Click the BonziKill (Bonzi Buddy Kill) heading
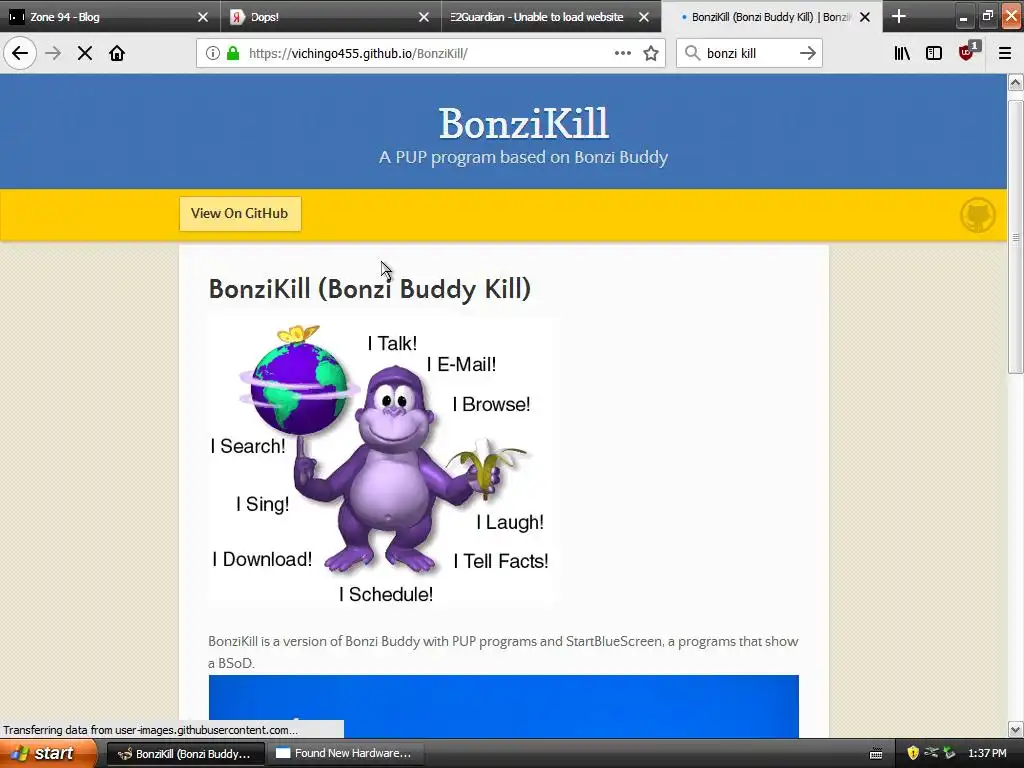 (x=370, y=289)
